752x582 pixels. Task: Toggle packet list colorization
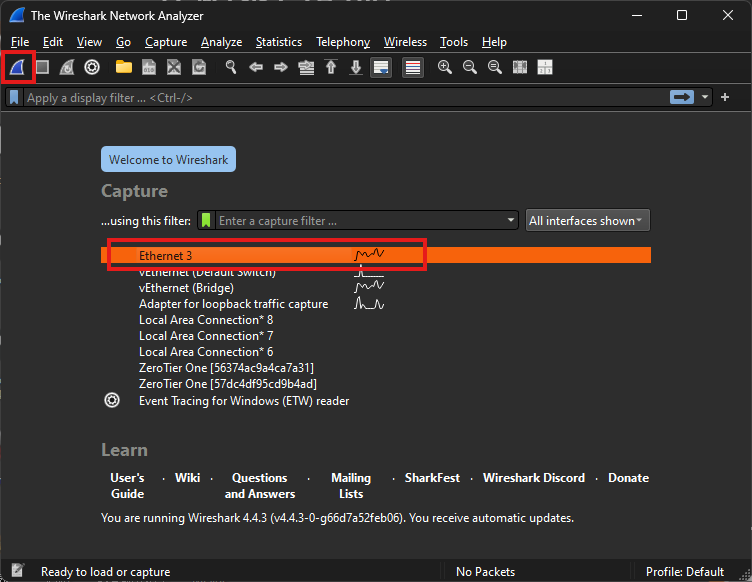(413, 68)
